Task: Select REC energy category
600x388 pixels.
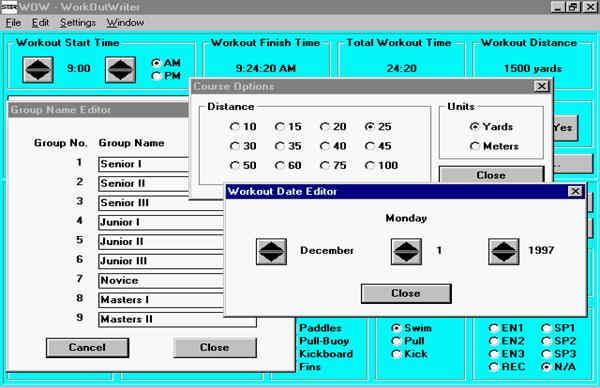Action: point(507,367)
